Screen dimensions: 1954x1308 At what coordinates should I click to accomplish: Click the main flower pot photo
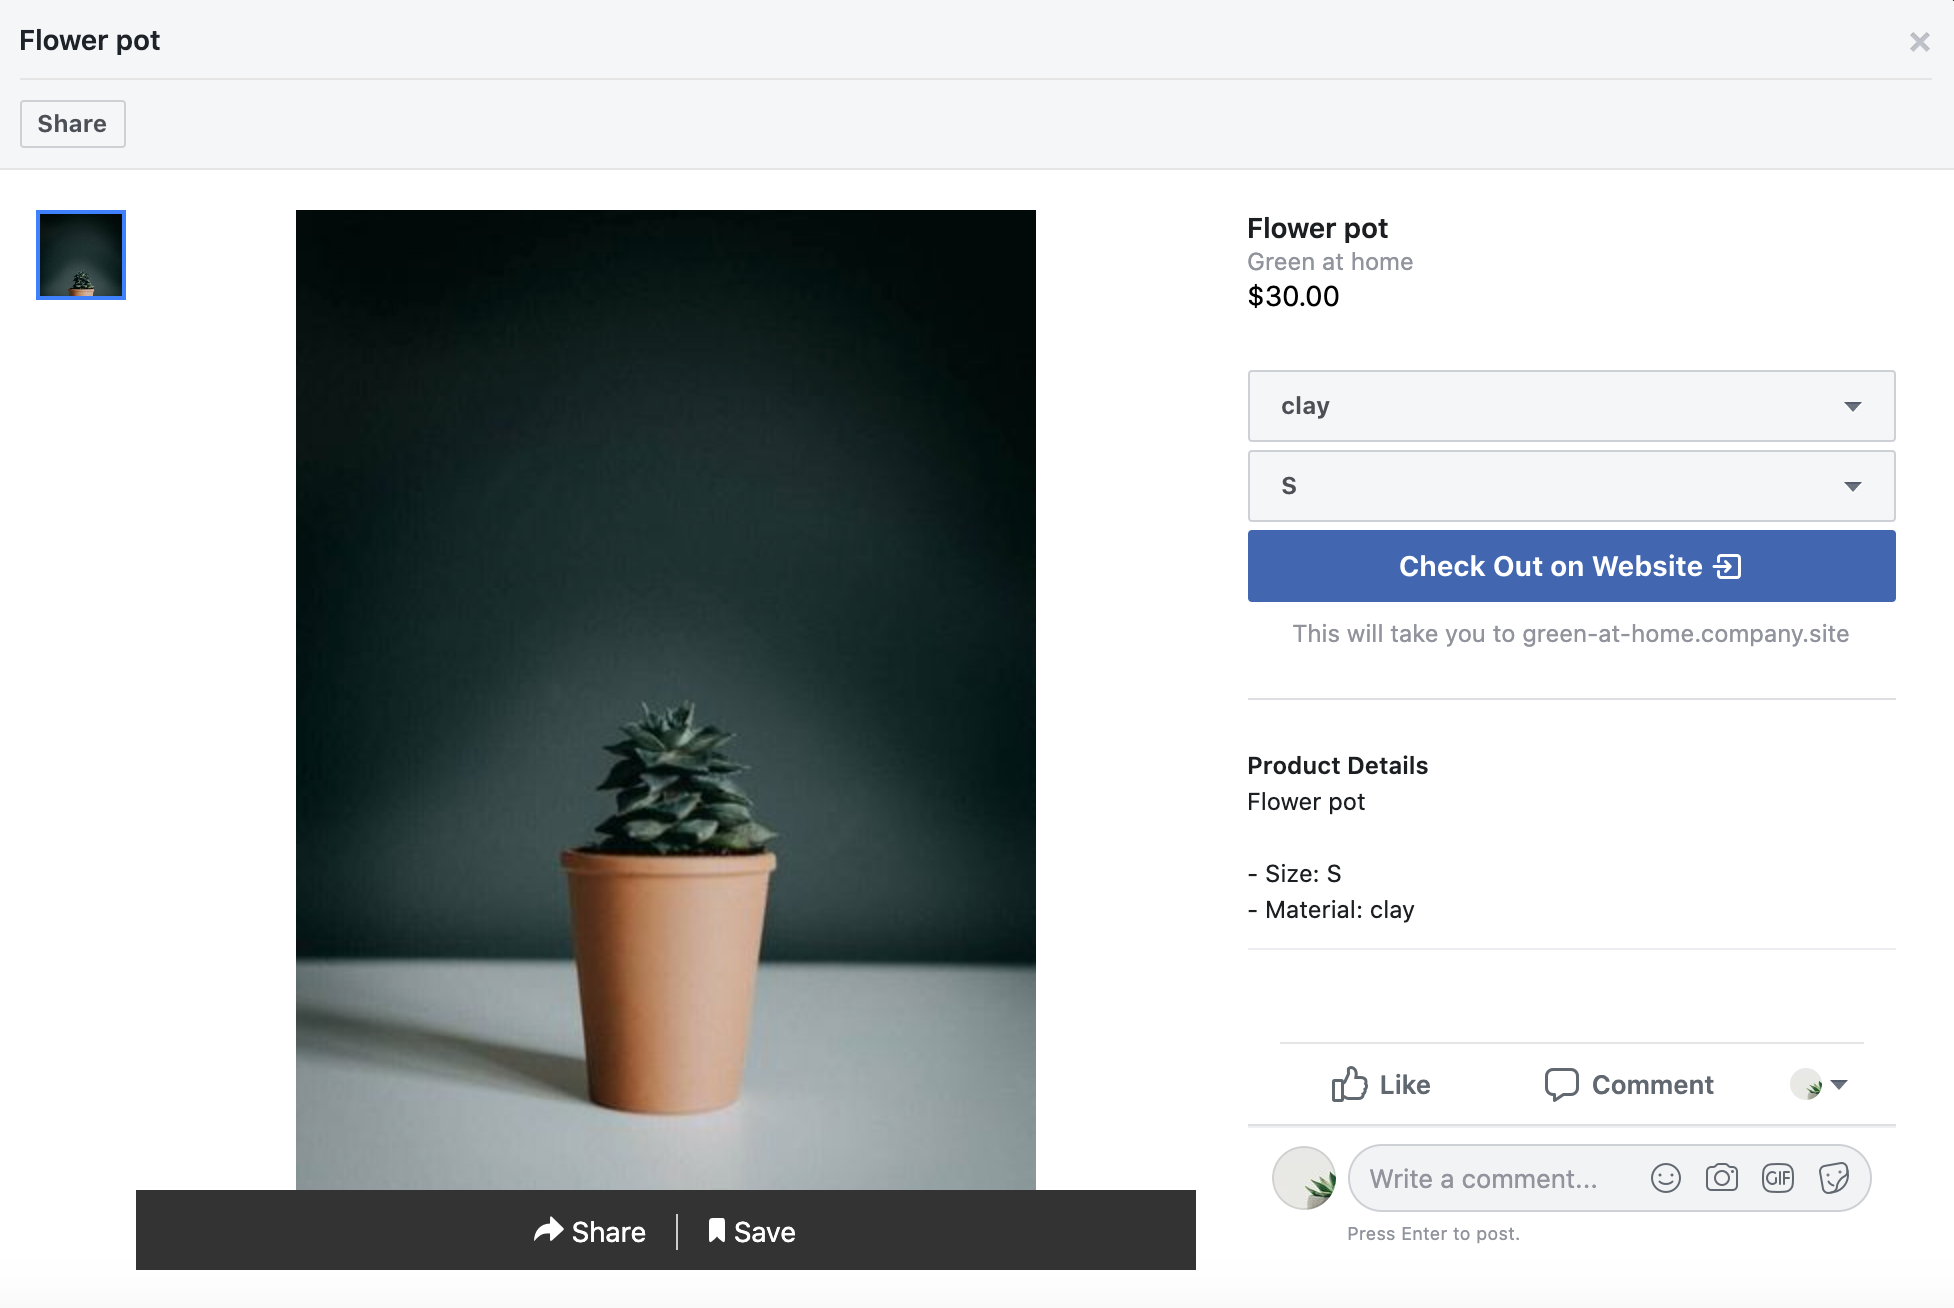[666, 700]
